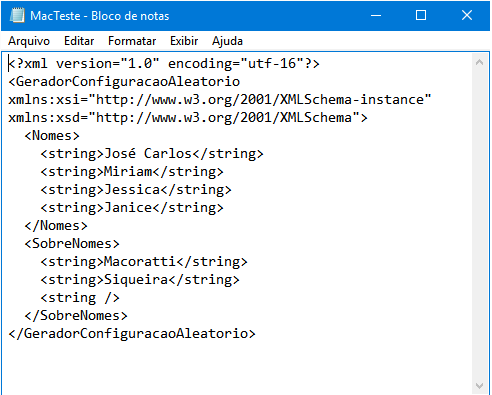492x395 pixels.
Task: Click the Notepad icon in title bar
Action: click(17, 16)
